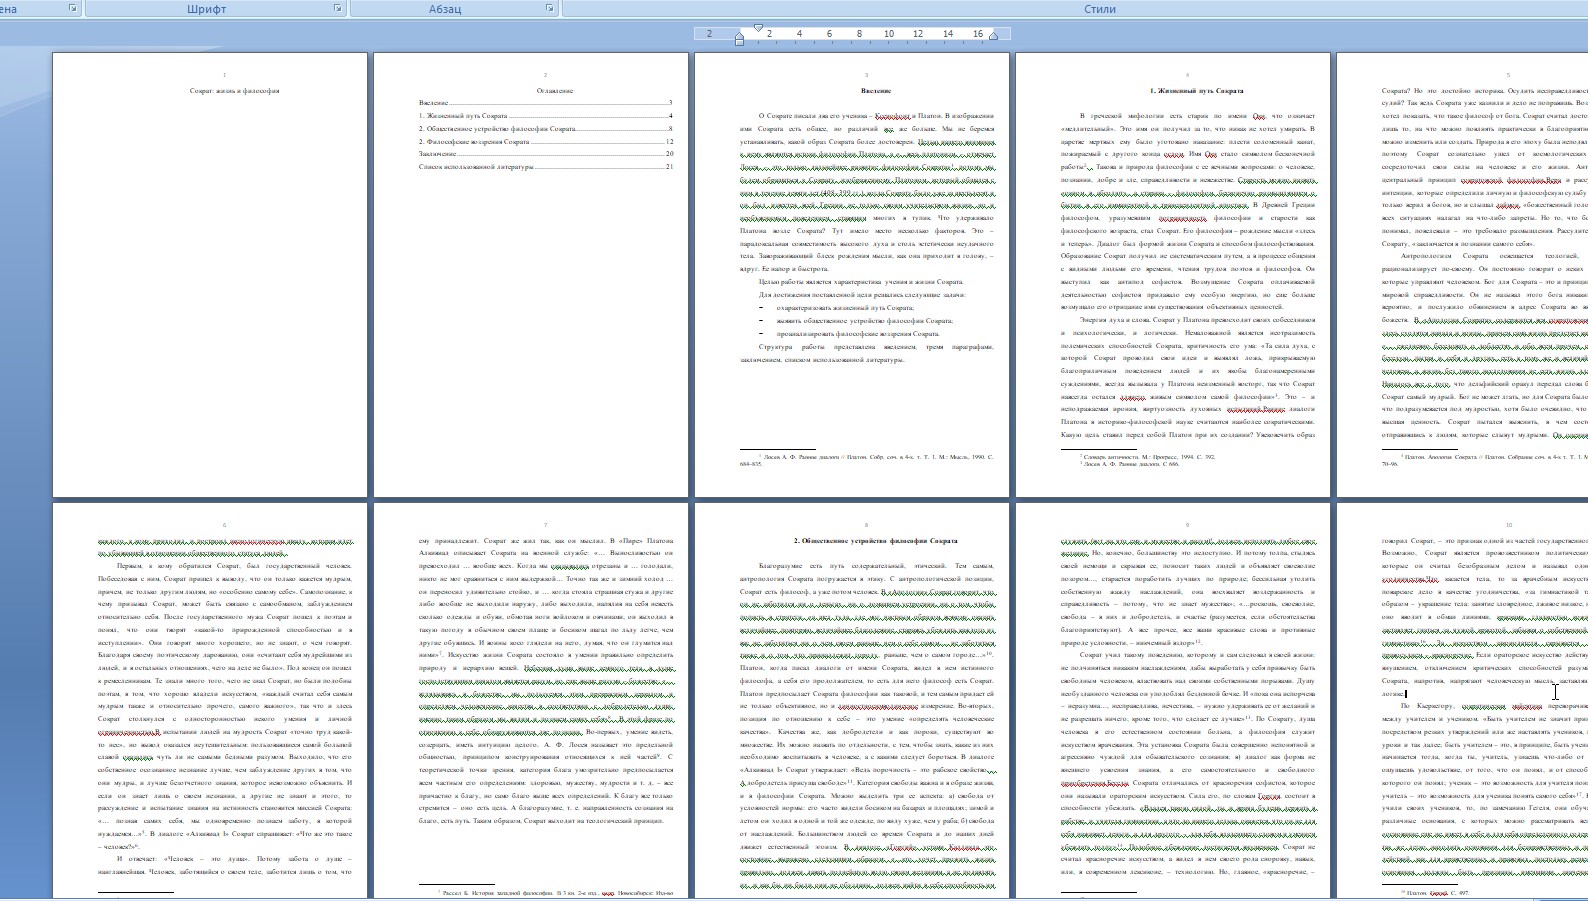Open the Шрифт (Font) dialog launcher
Screen dimensions: 1588x901
(337, 8)
